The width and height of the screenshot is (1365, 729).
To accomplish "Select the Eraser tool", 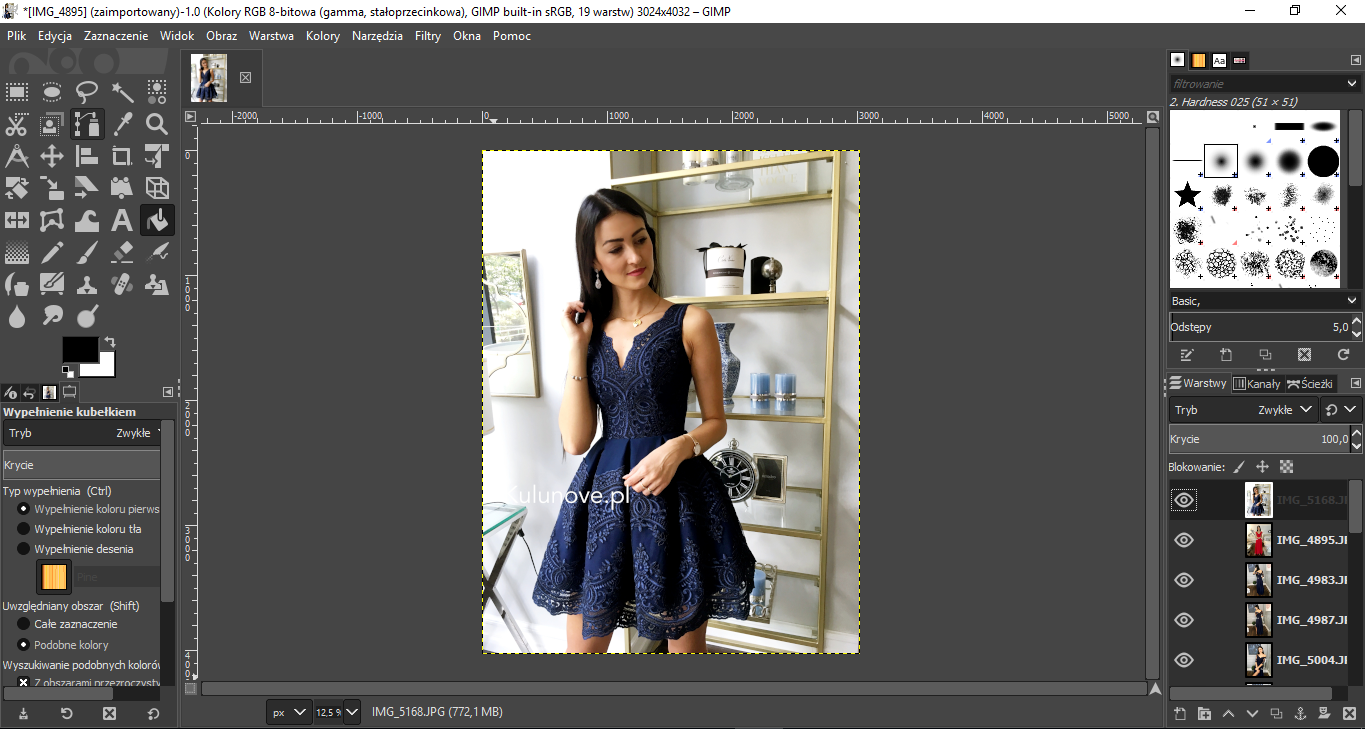I will [x=122, y=252].
